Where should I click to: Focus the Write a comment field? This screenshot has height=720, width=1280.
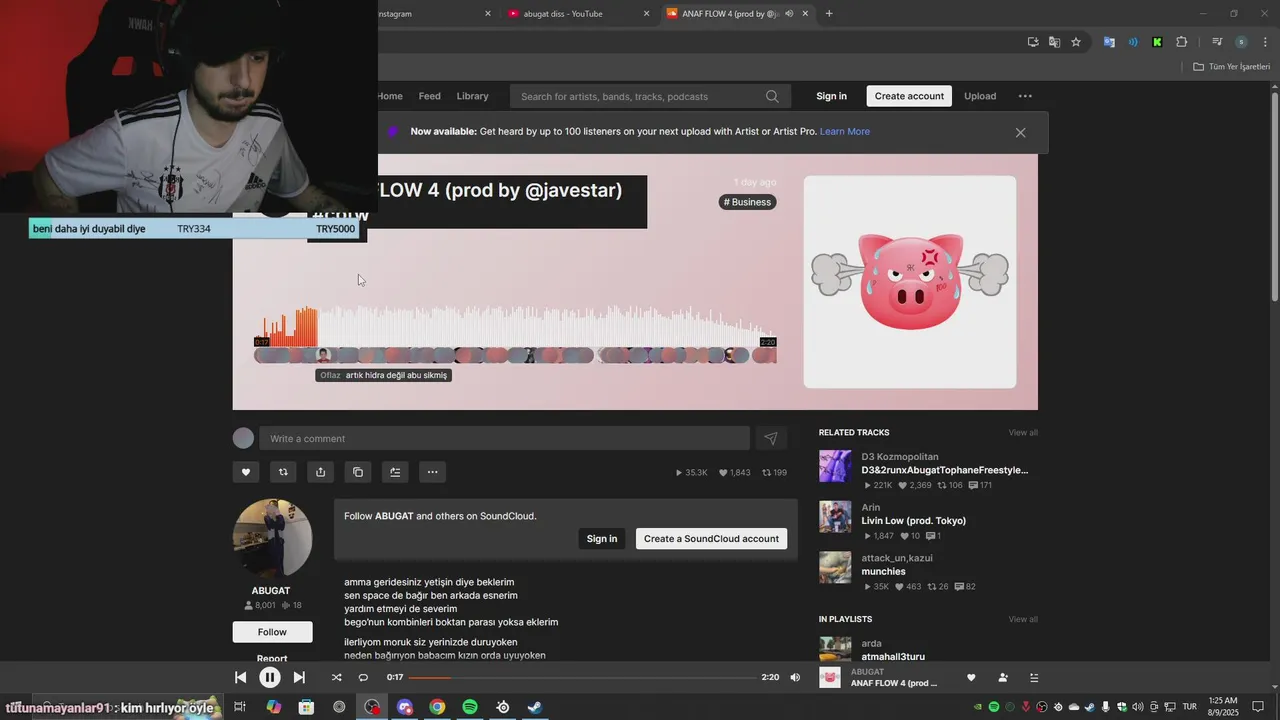(504, 438)
